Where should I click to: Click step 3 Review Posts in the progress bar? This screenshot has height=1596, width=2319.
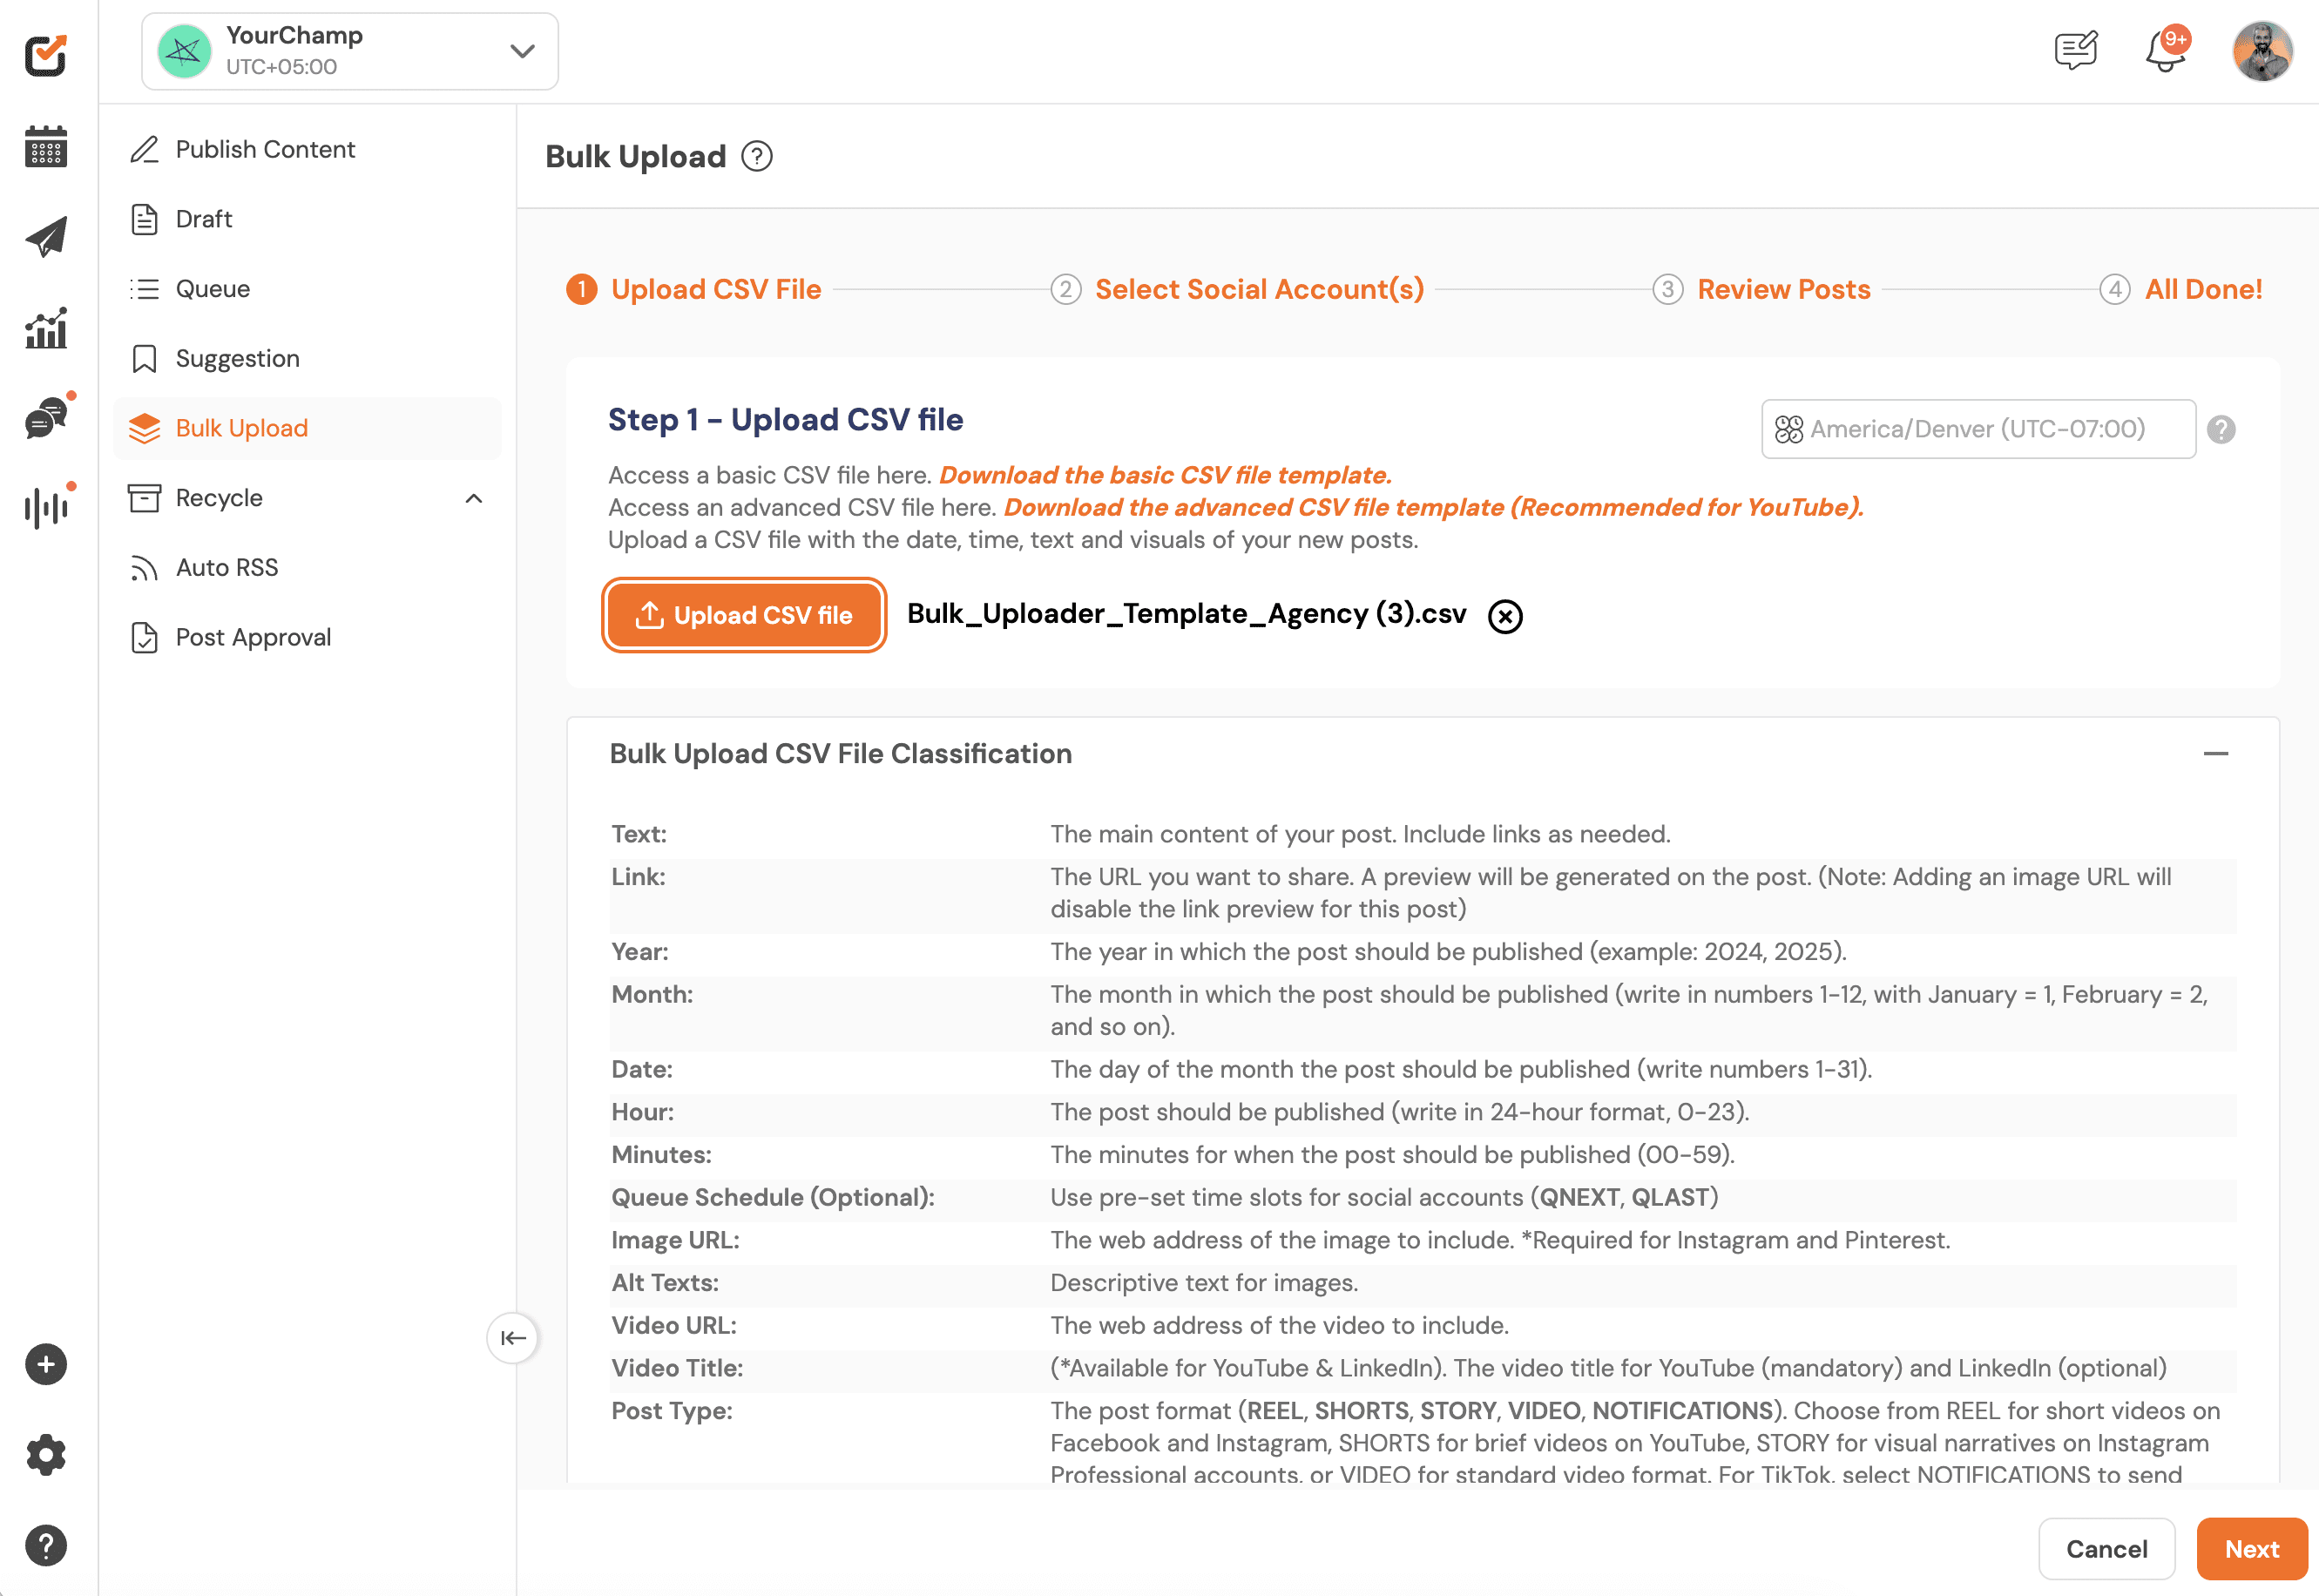pyautogui.click(x=1783, y=289)
